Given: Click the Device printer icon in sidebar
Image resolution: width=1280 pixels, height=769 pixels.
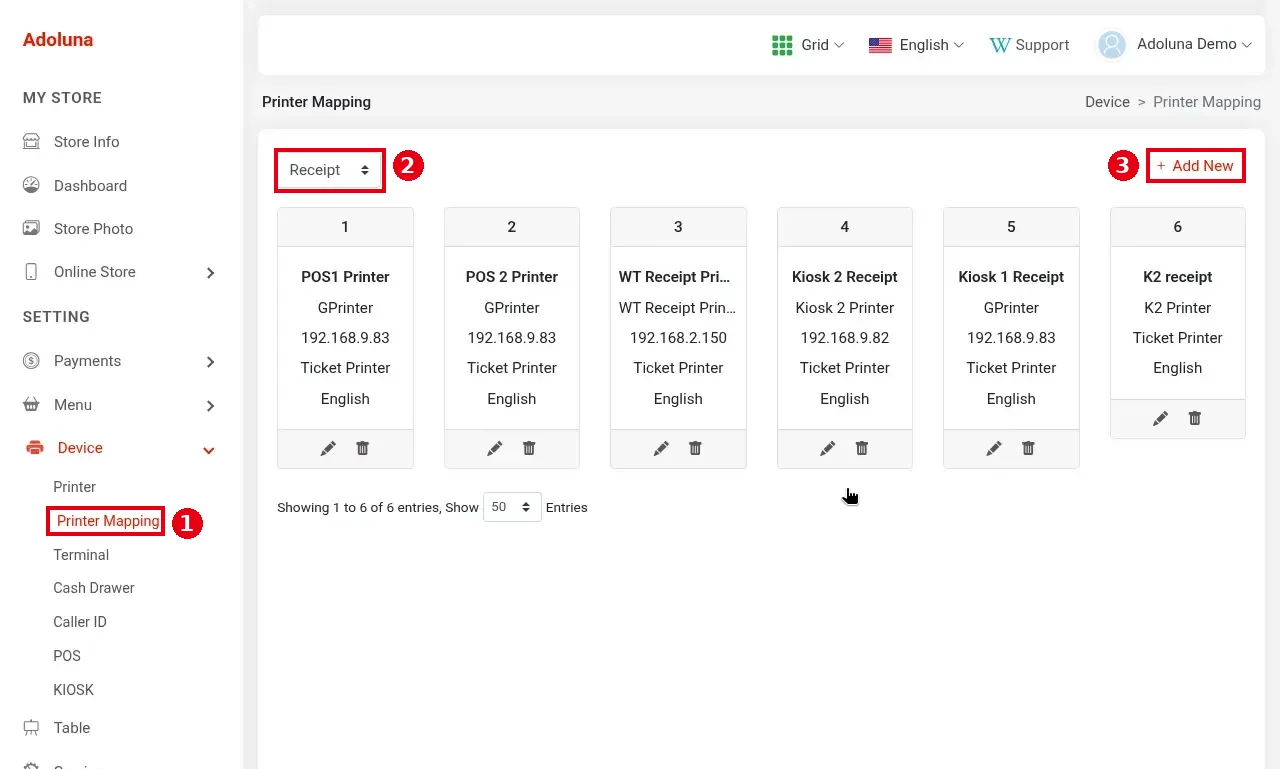Looking at the screenshot, I should [x=35, y=448].
